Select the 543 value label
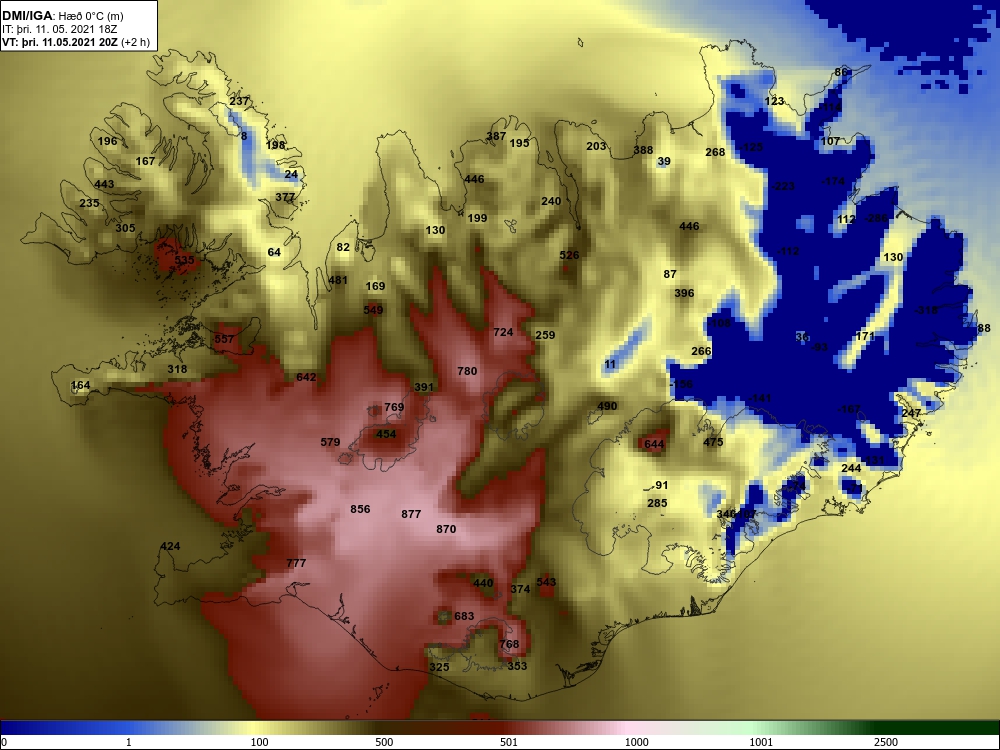Viewport: 1000px width, 750px height. (547, 582)
